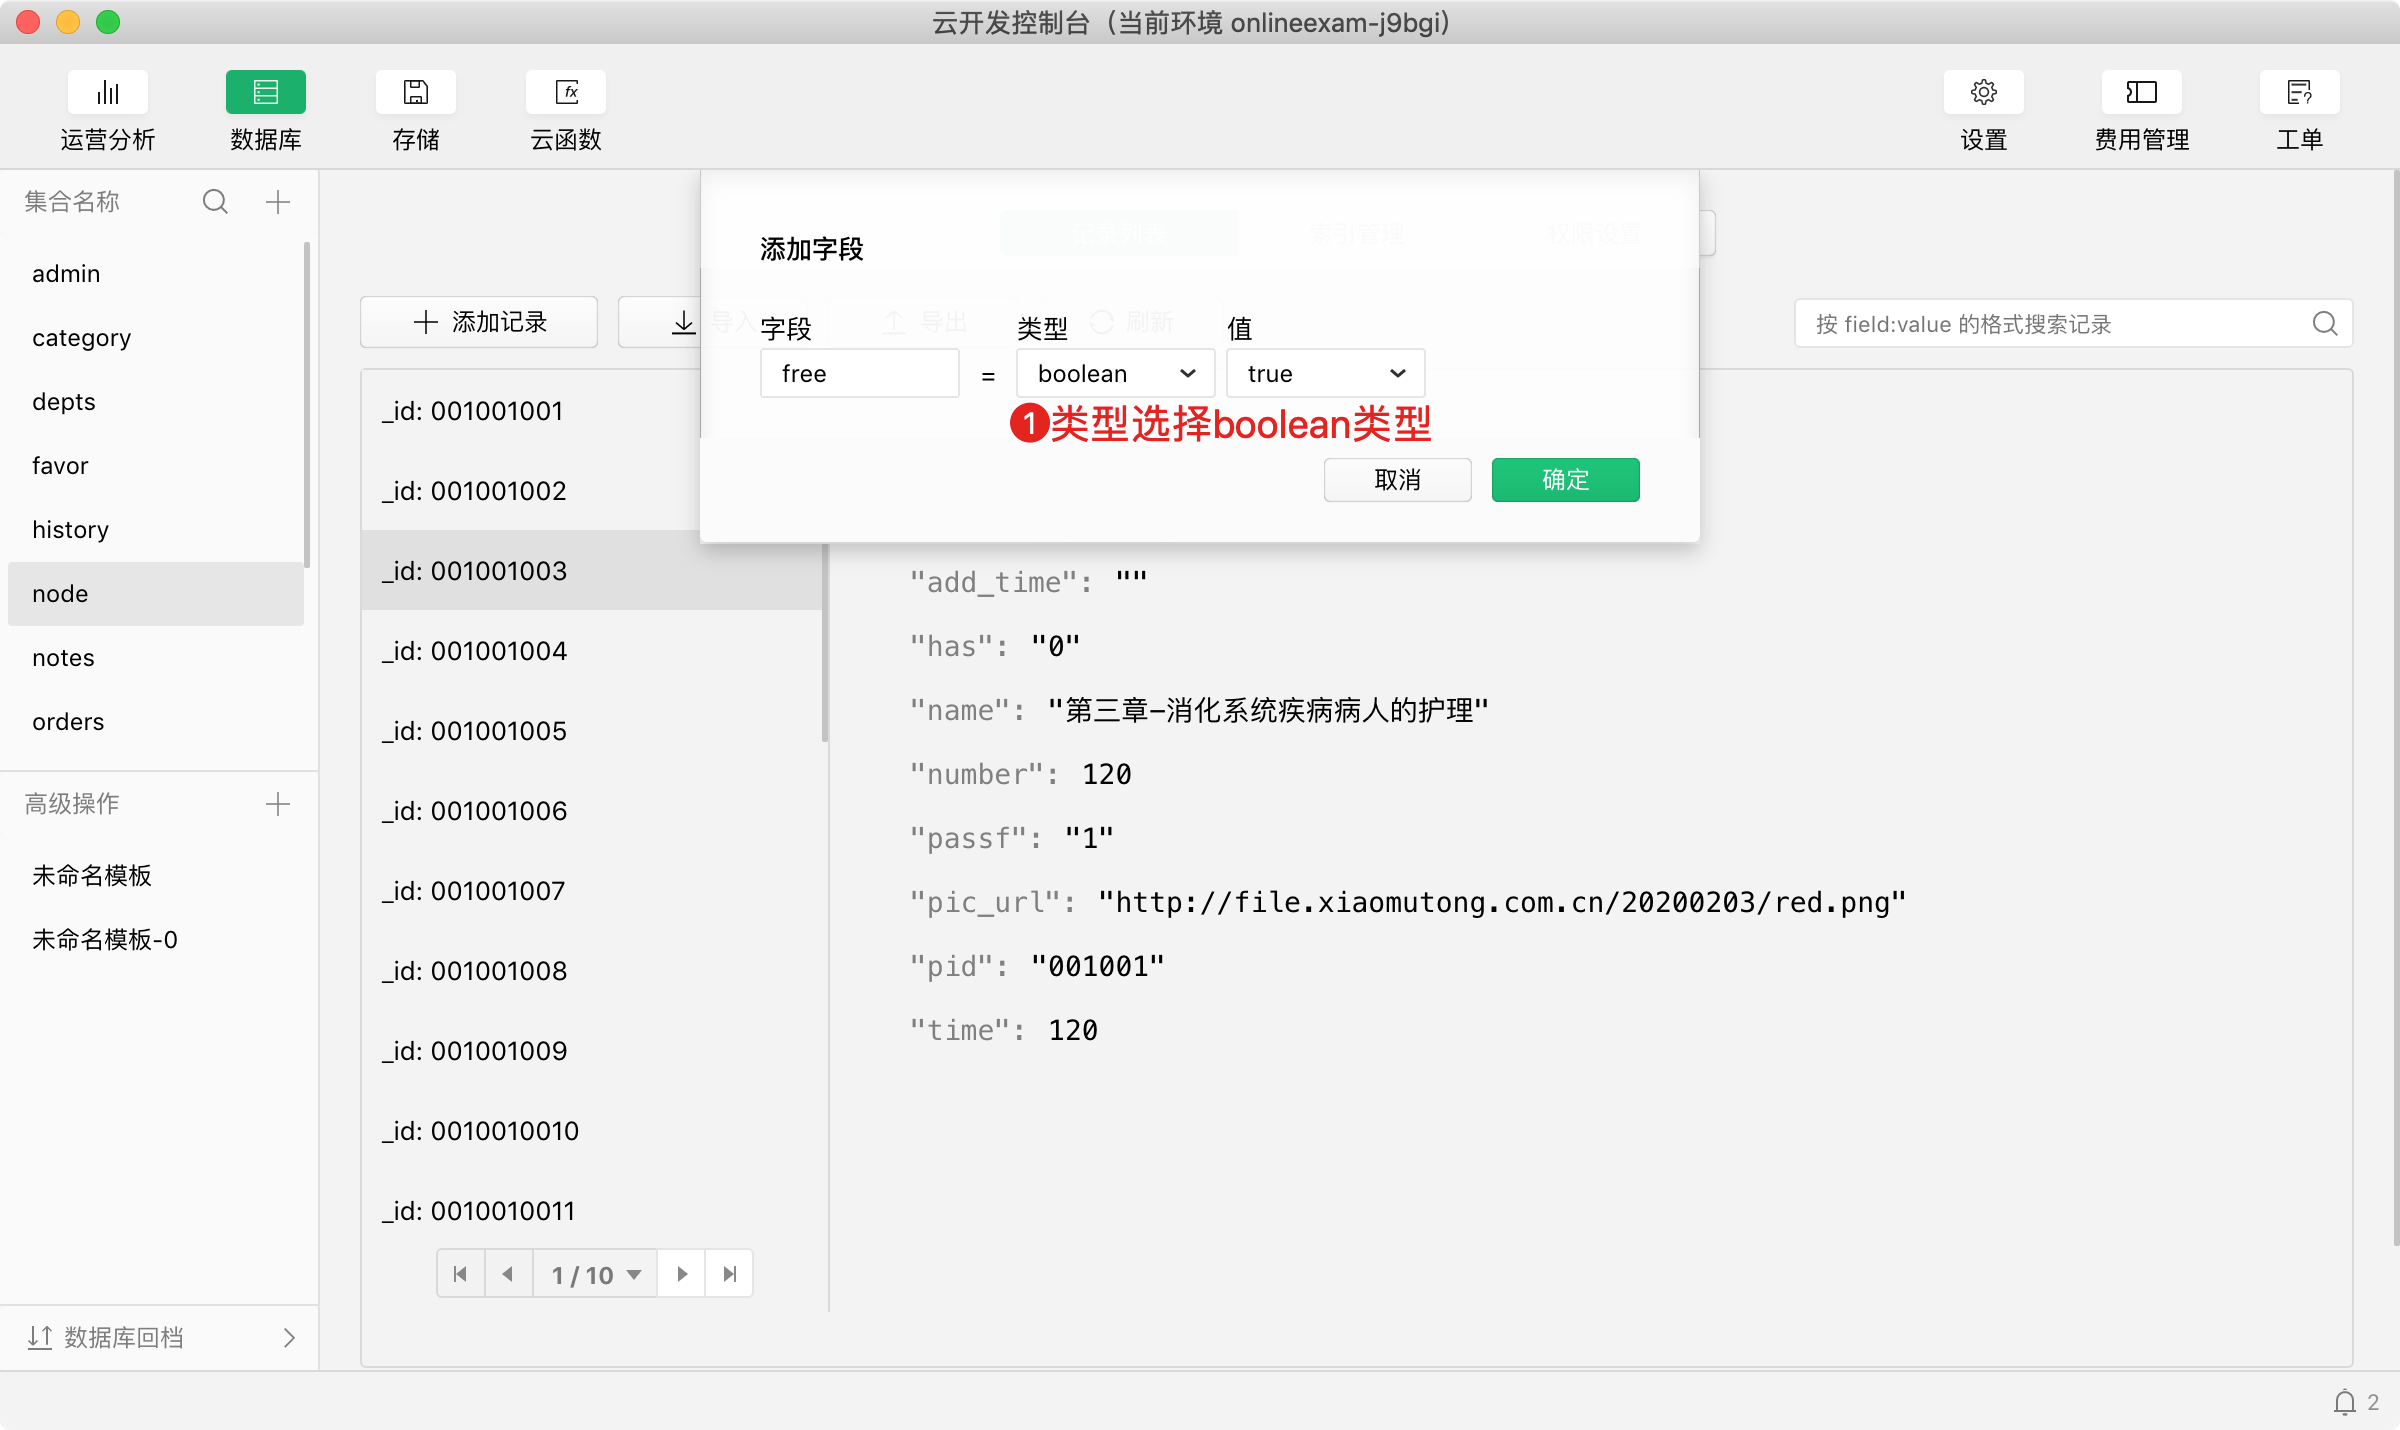Click the free field name input
This screenshot has height=1430, width=2400.
(859, 374)
